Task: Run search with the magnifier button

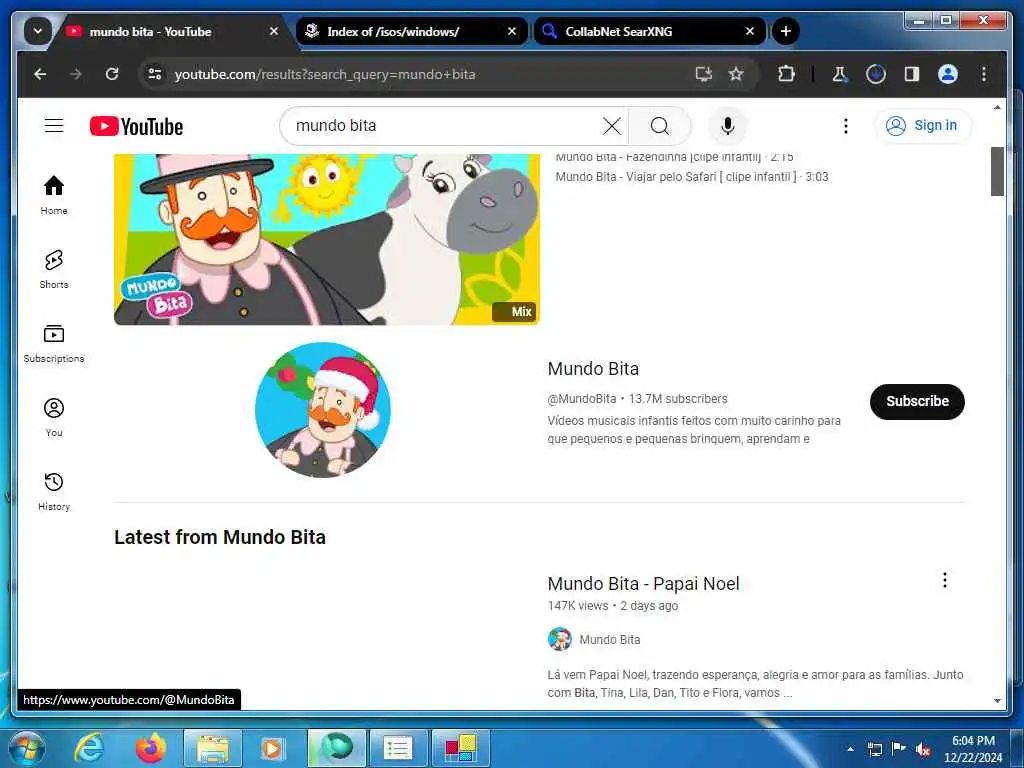Action: click(660, 125)
